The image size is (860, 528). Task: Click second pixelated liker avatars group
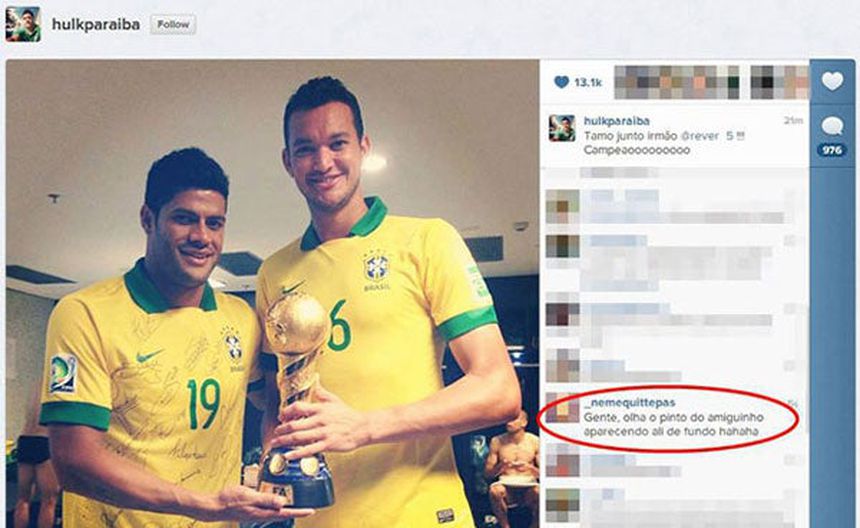[779, 82]
